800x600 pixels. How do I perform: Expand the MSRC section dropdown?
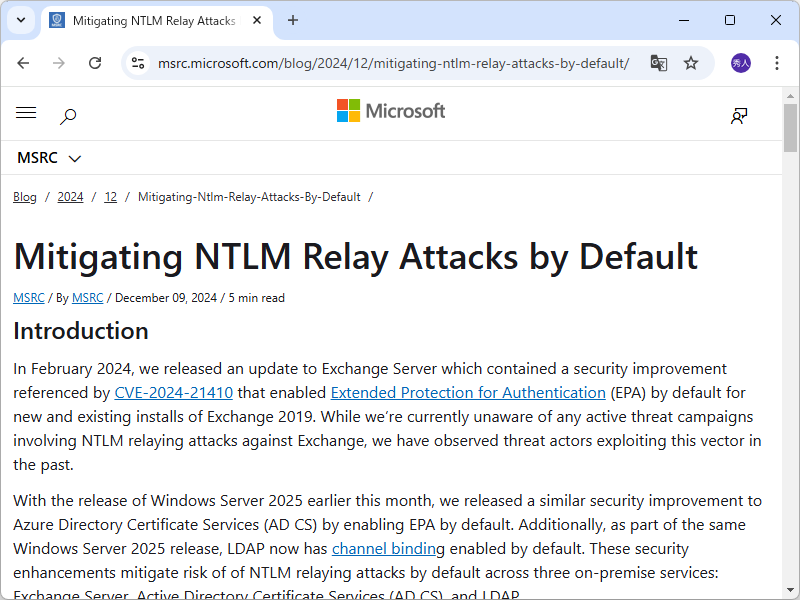point(49,157)
